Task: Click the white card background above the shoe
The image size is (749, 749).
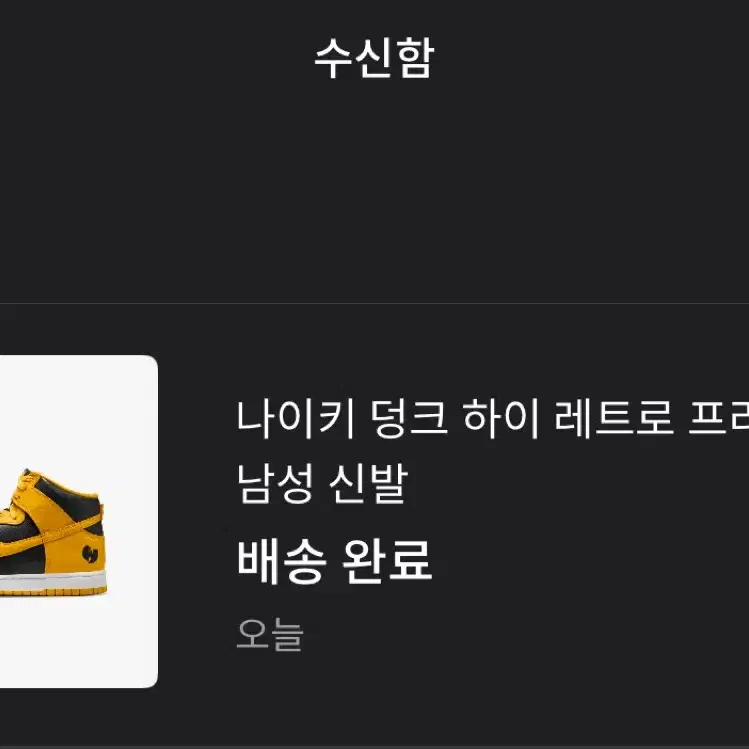Action: pos(78,411)
